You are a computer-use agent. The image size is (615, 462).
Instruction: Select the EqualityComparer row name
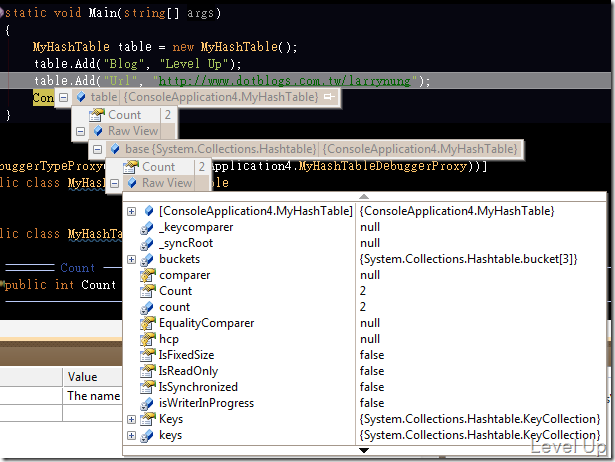207,323
